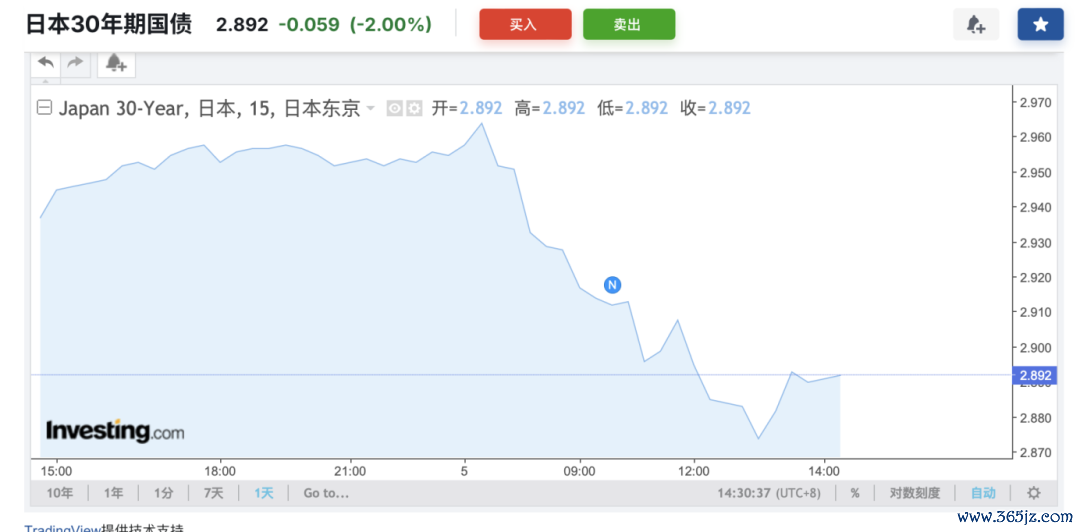Add to watchlist with blue star button

tap(1040, 25)
